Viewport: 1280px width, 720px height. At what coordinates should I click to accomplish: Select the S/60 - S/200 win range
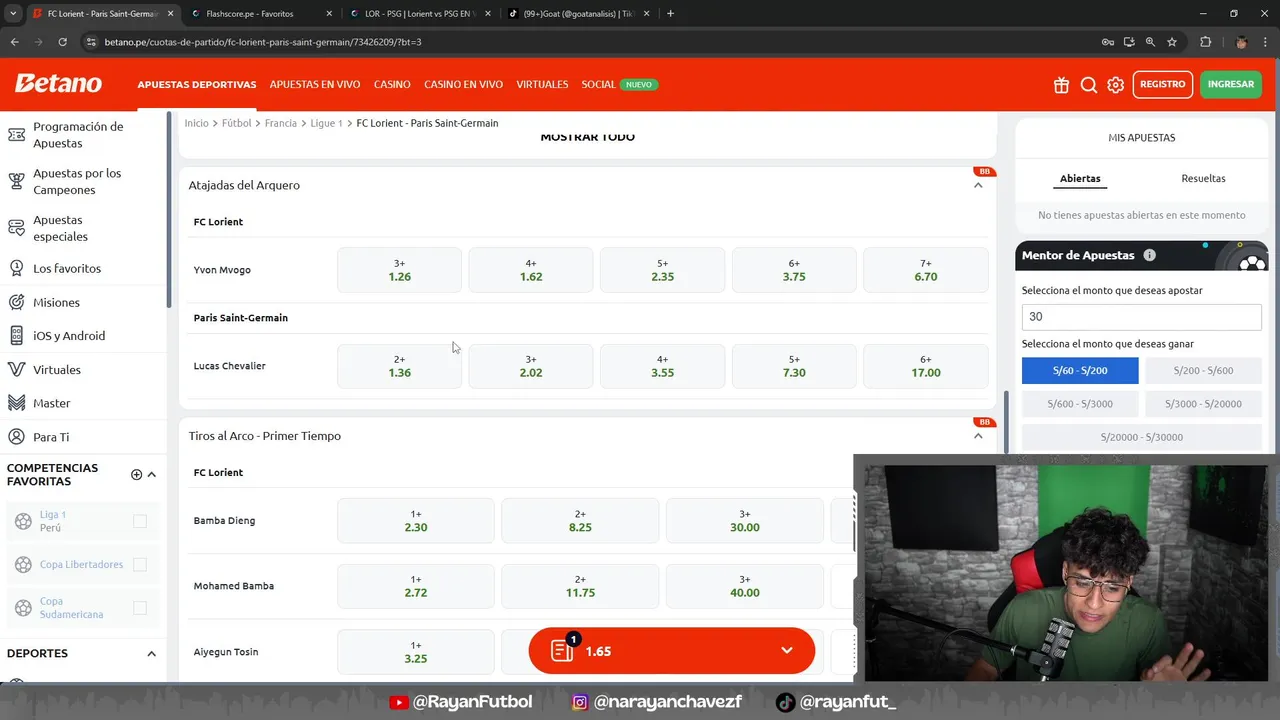(1080, 370)
